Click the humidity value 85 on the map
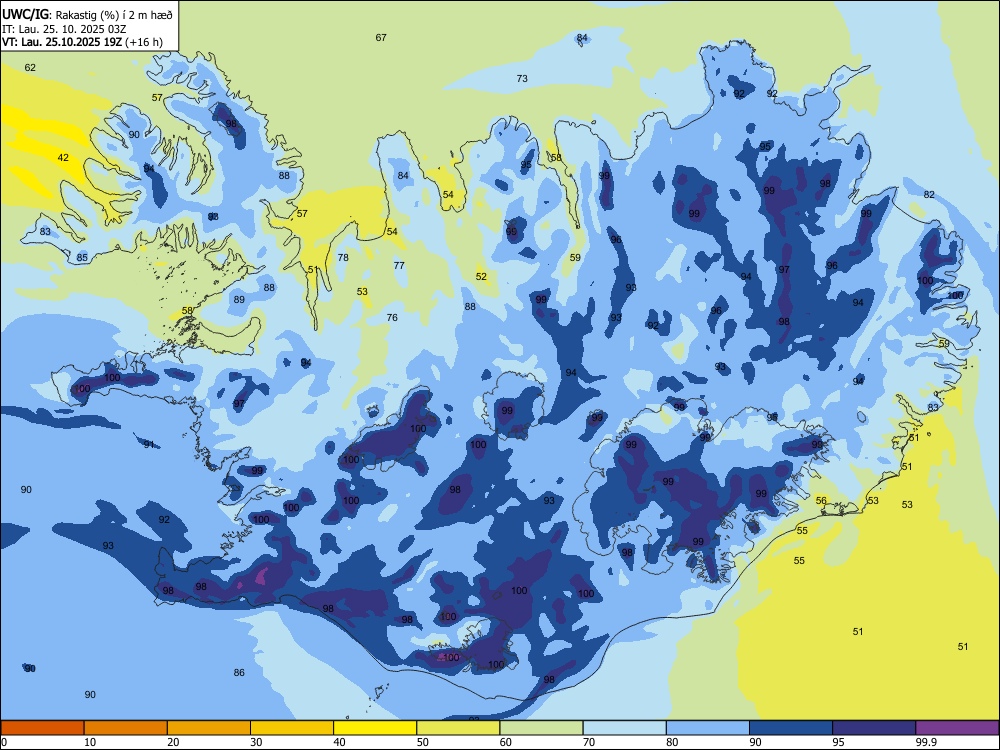Screen dimensions: 1000x750 pyautogui.click(x=82, y=258)
